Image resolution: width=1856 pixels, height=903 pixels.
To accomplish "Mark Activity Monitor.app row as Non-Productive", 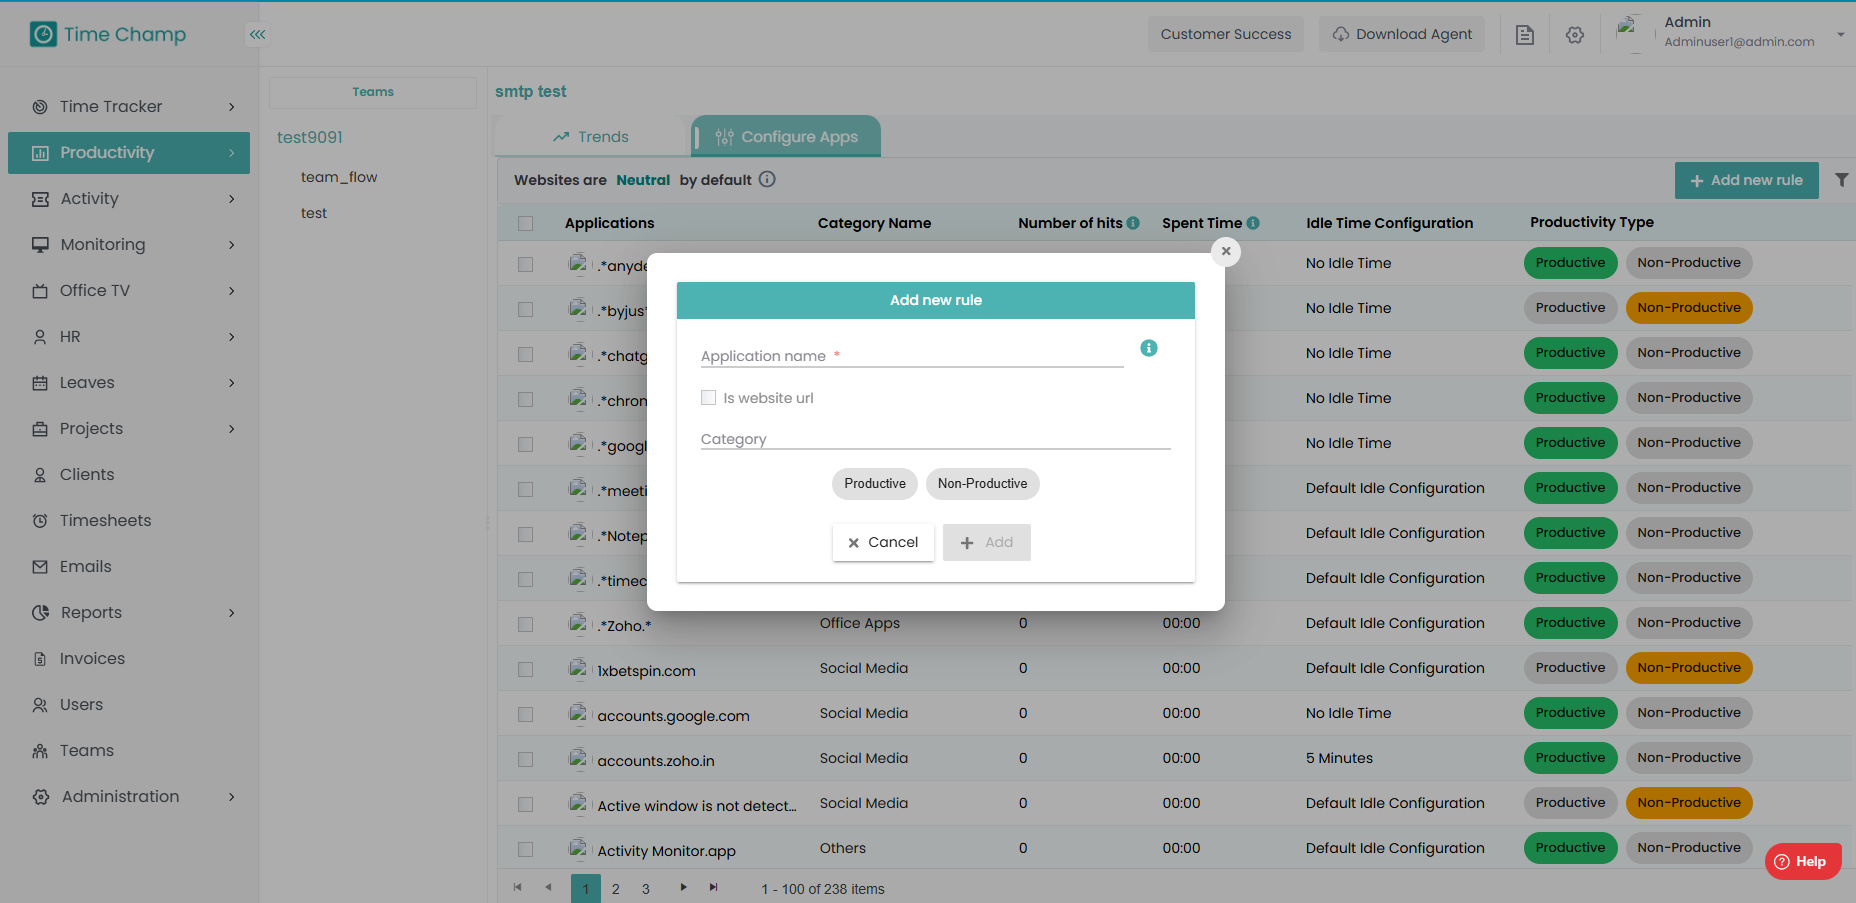I will (1689, 848).
